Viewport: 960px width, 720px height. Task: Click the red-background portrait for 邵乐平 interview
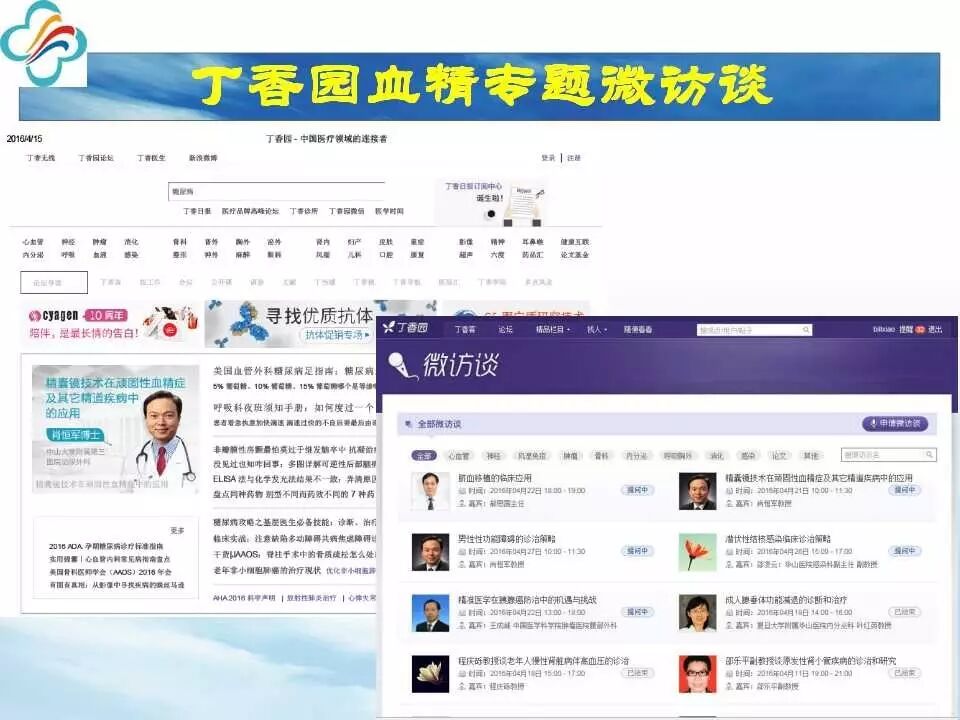[697, 674]
